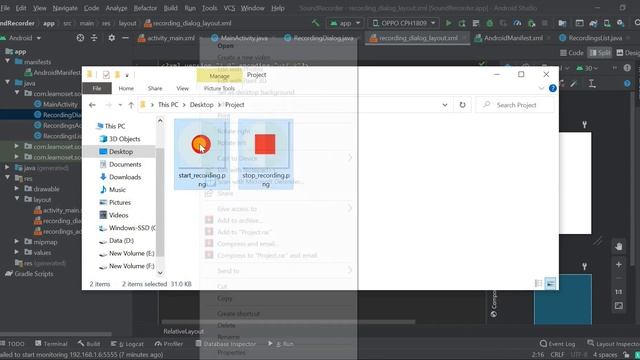Run the app with green play icon
640x360 pixels.
point(449,23)
